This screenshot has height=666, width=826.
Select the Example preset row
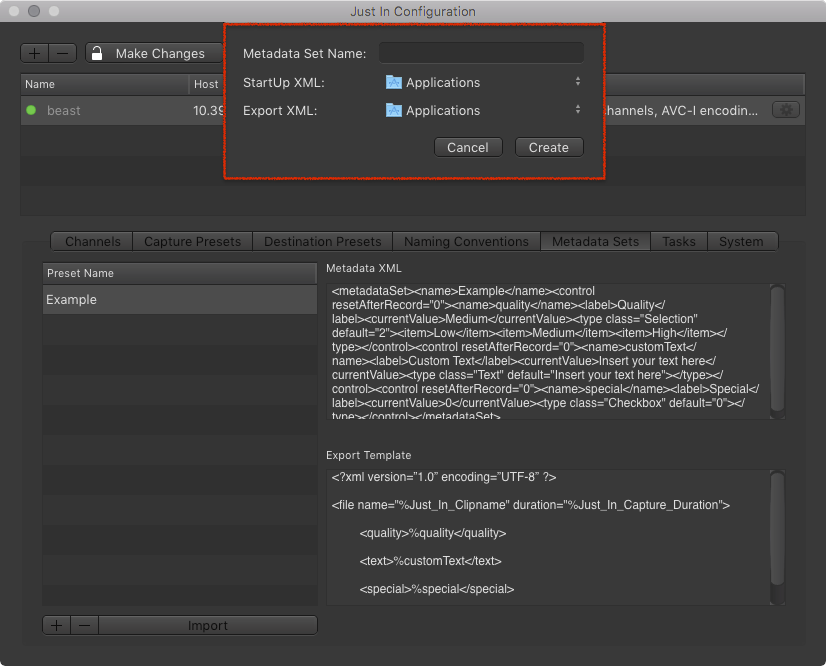pos(180,299)
